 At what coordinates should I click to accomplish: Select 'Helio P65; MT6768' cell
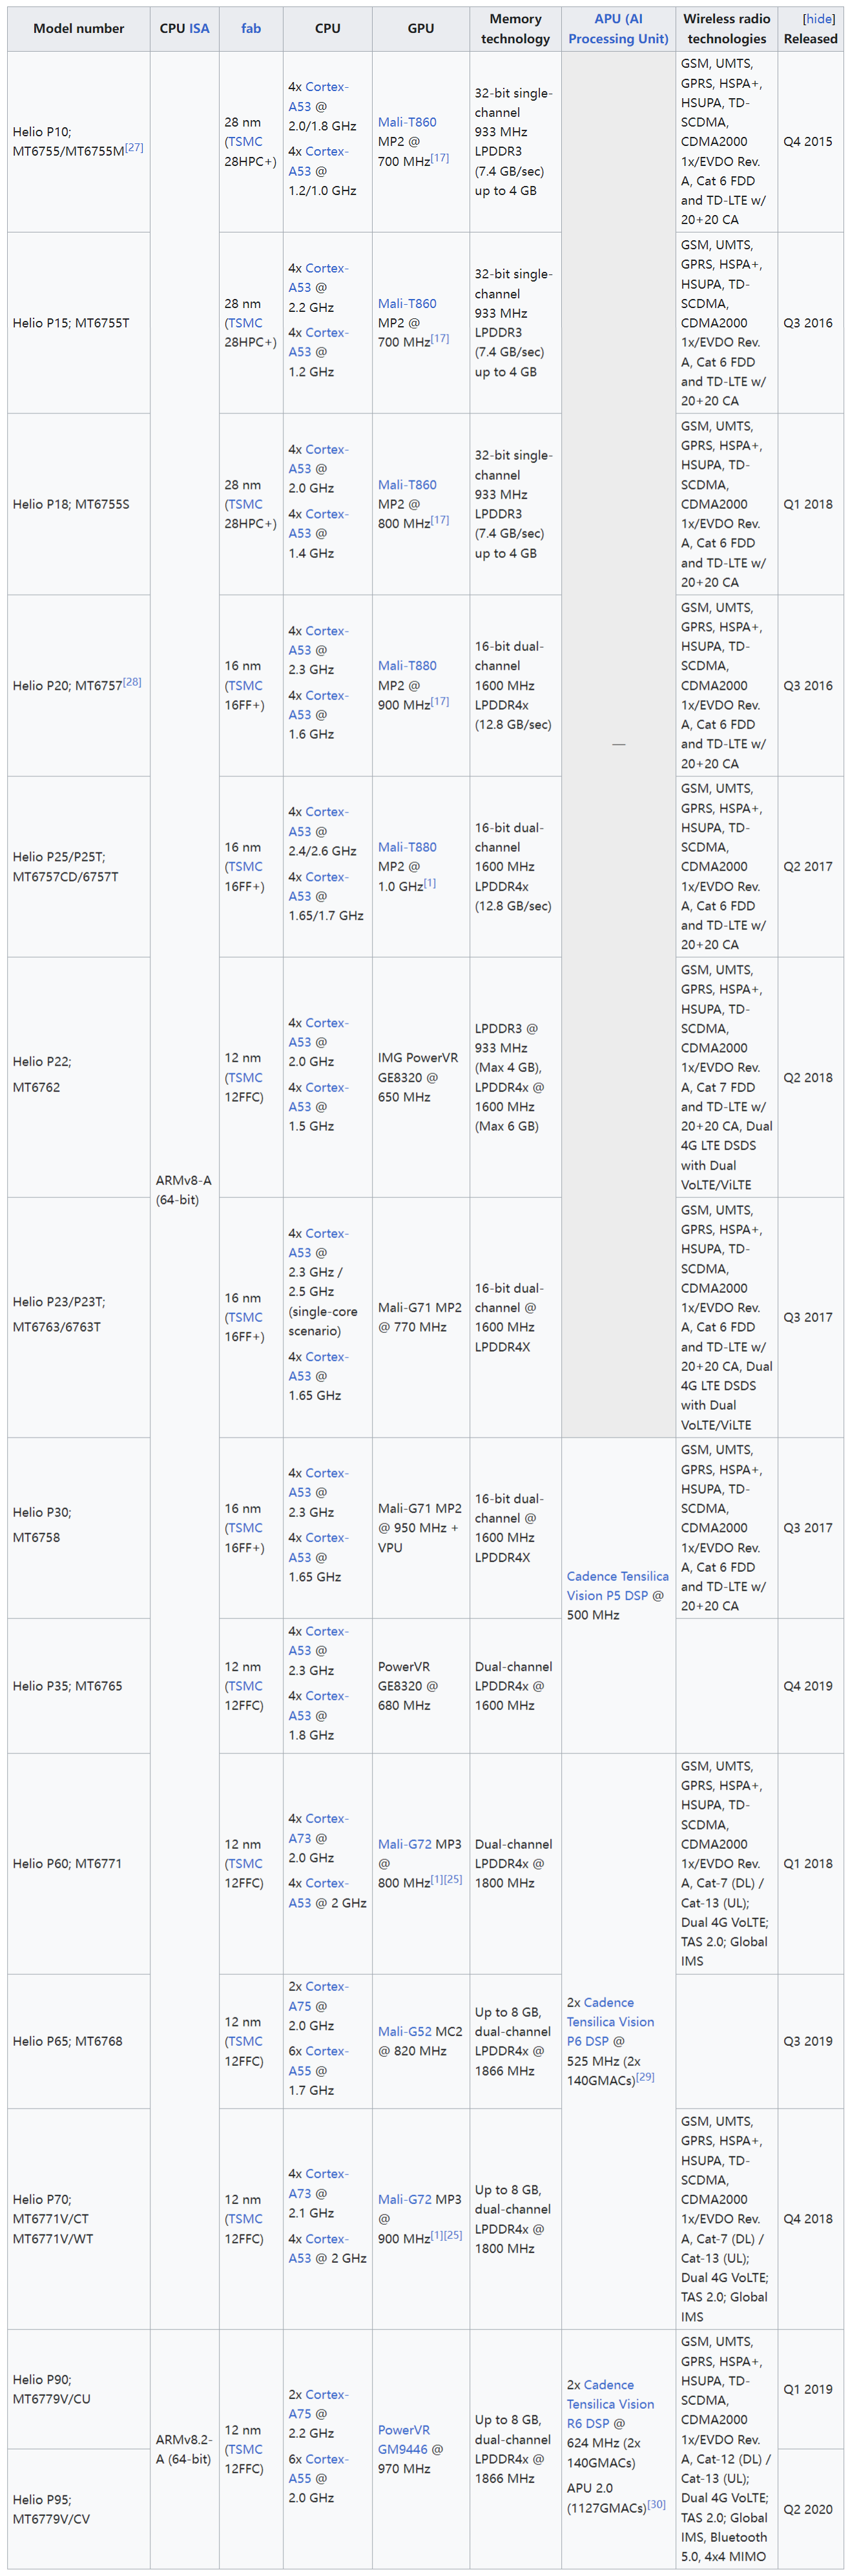pyautogui.click(x=79, y=2041)
